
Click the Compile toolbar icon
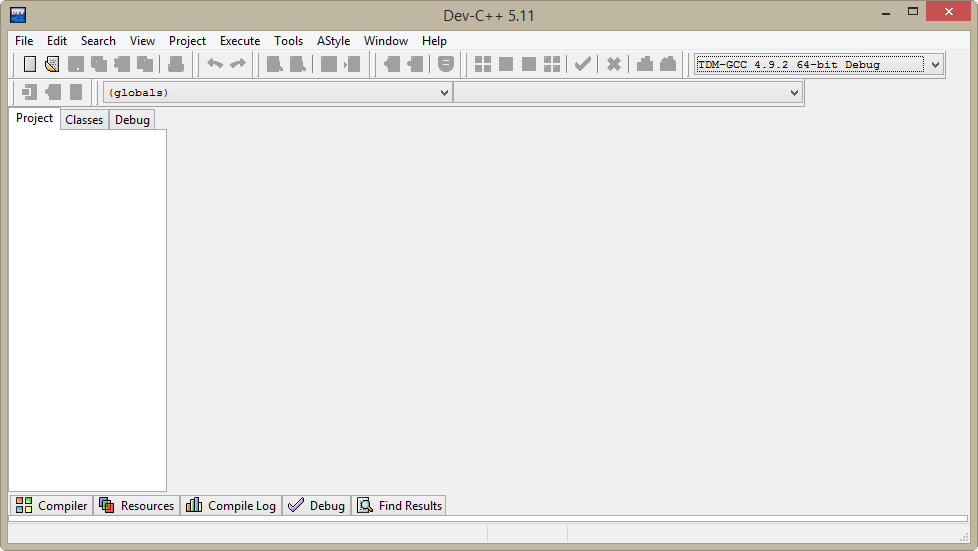483,64
